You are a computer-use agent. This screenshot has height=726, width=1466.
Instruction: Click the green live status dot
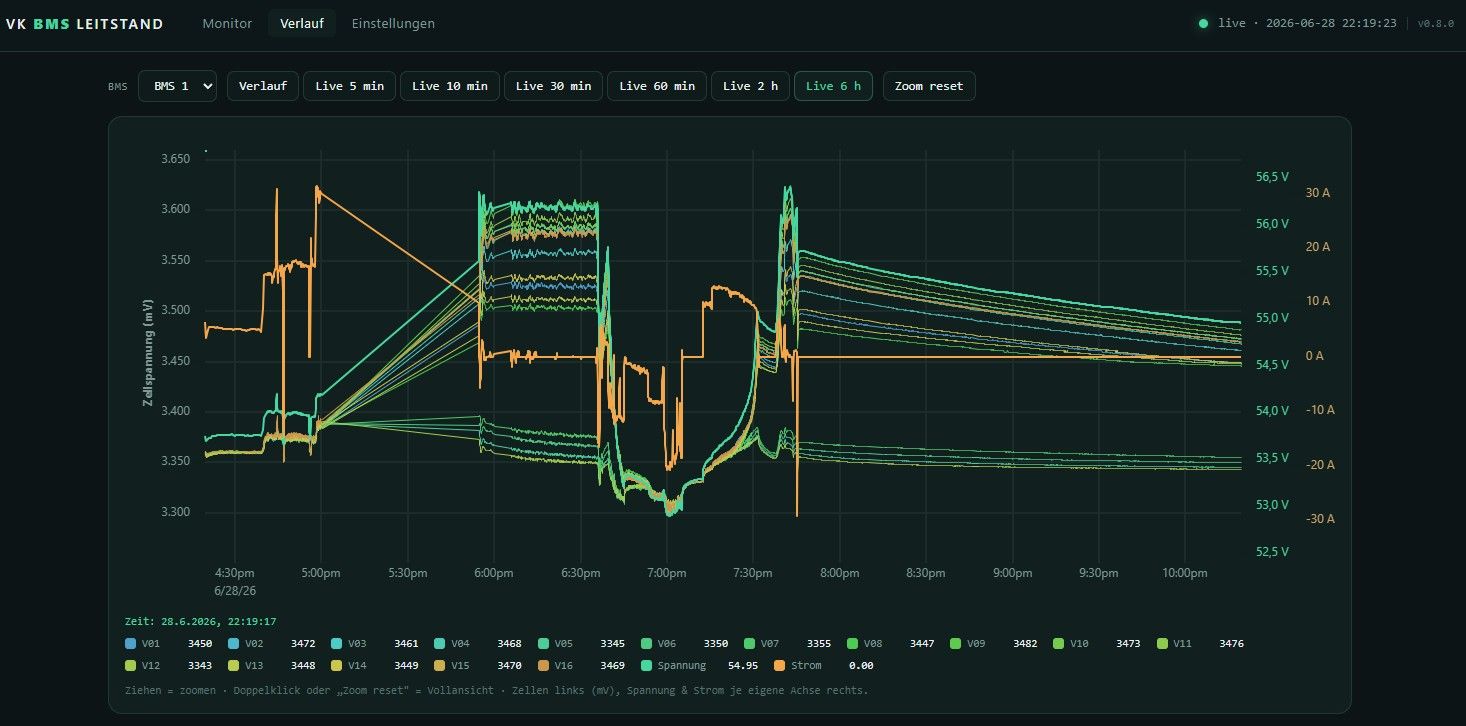point(1203,23)
